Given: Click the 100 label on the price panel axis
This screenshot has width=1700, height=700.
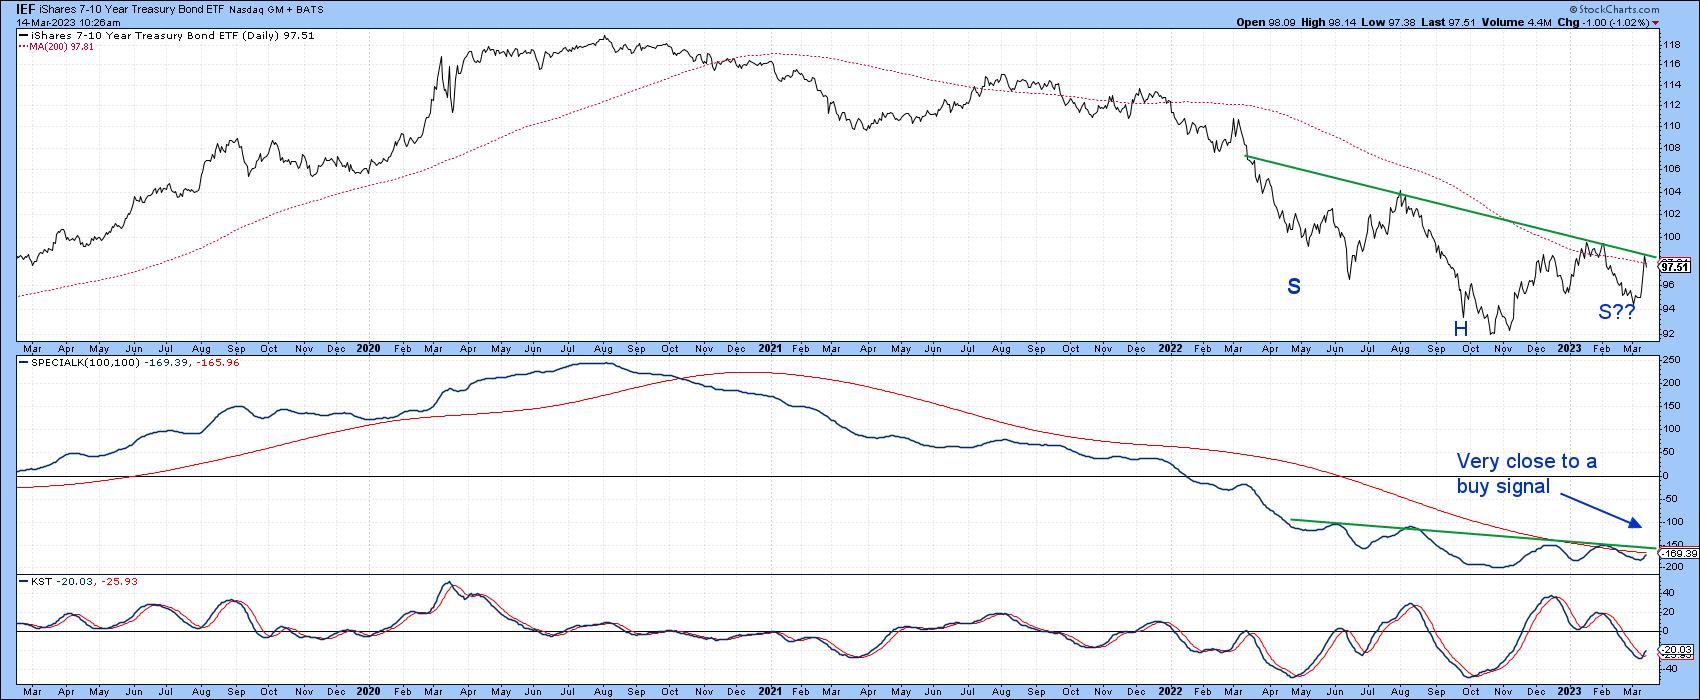Looking at the screenshot, I should (x=1670, y=237).
